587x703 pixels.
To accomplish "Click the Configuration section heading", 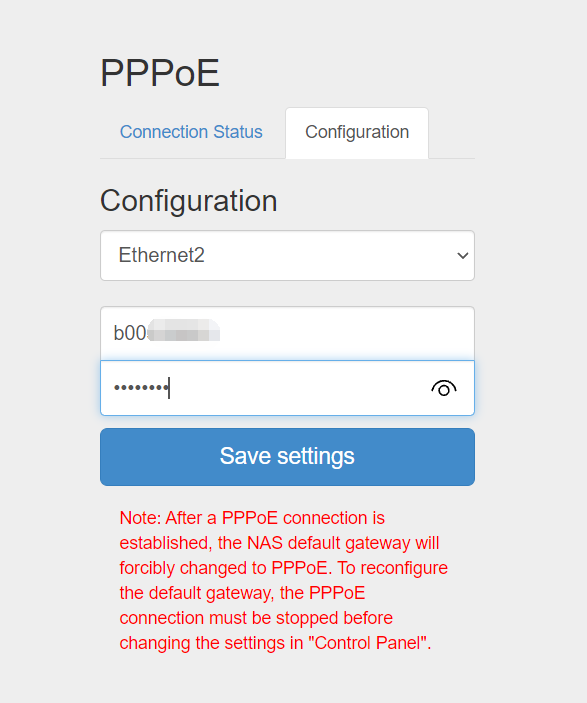I will coord(189,200).
